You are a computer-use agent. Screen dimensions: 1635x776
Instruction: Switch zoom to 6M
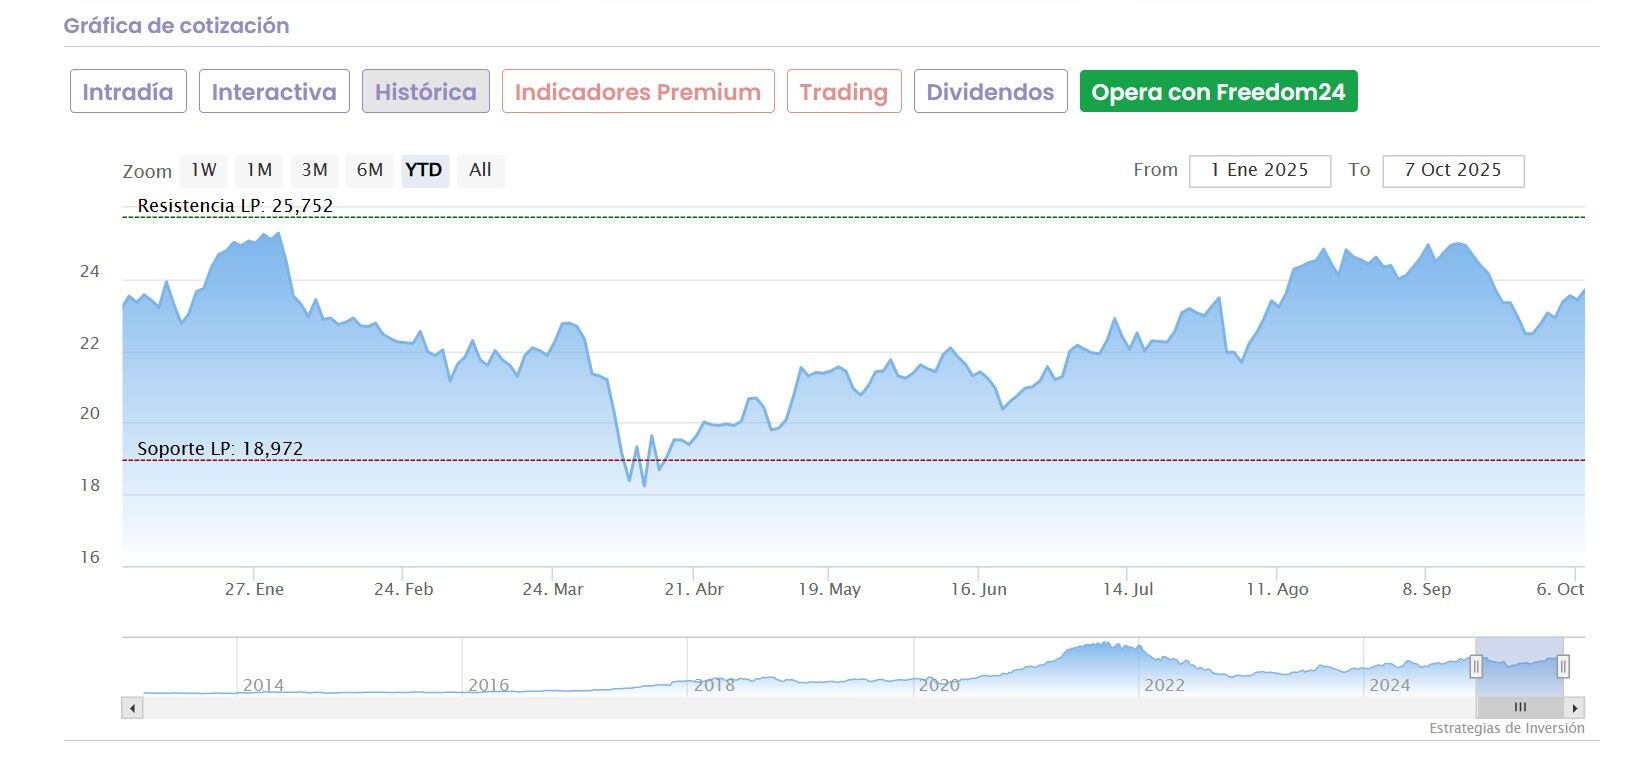pos(370,171)
